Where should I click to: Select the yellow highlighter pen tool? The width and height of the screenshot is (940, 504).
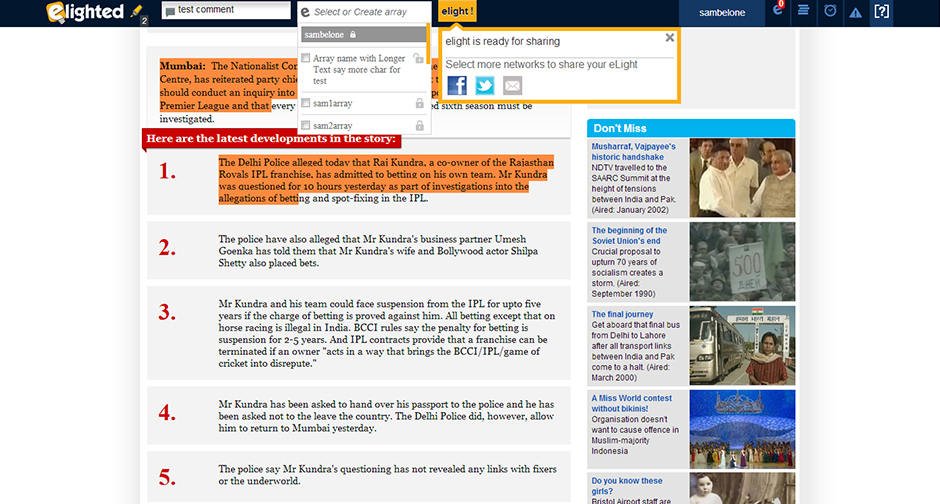tap(136, 11)
